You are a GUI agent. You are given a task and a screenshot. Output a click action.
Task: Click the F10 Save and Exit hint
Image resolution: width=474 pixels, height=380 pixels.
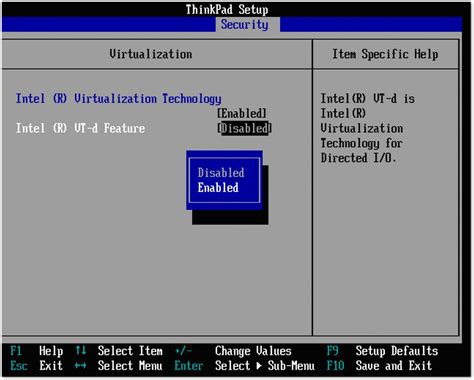click(379, 366)
